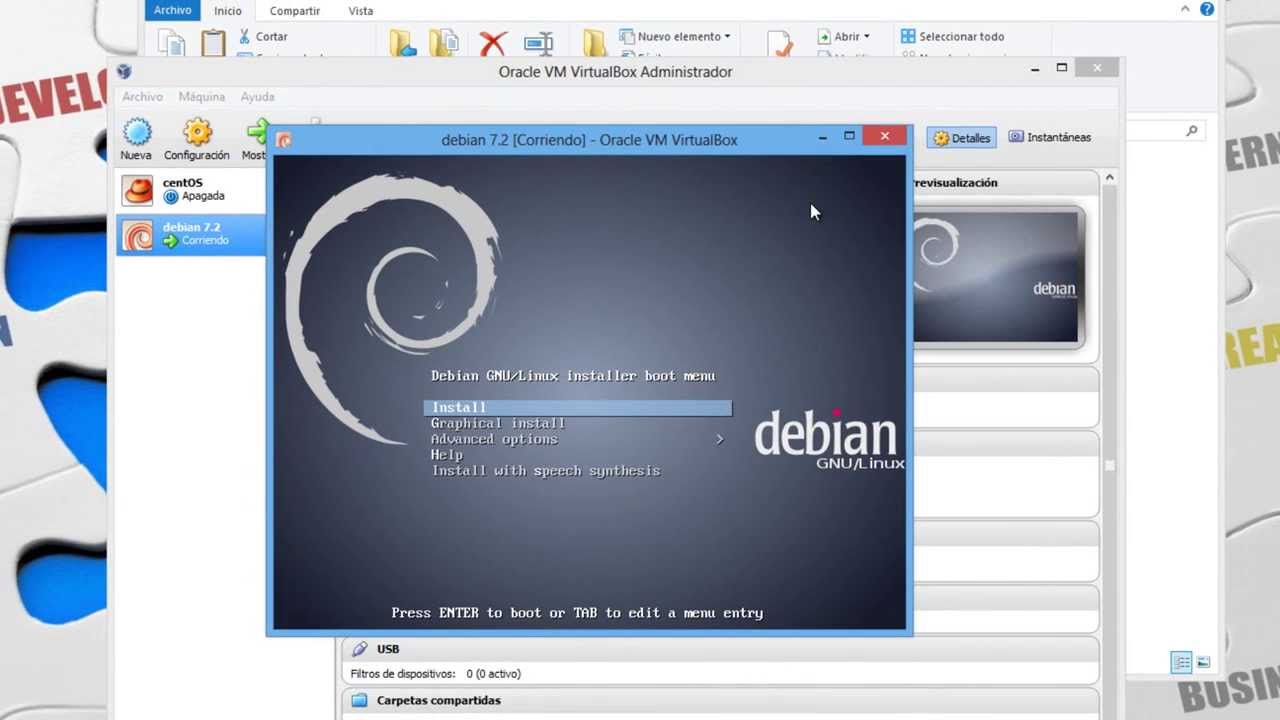Collapse the Explorer ribbon with the chevron
The width and height of the screenshot is (1280, 720).
[x=1185, y=9]
